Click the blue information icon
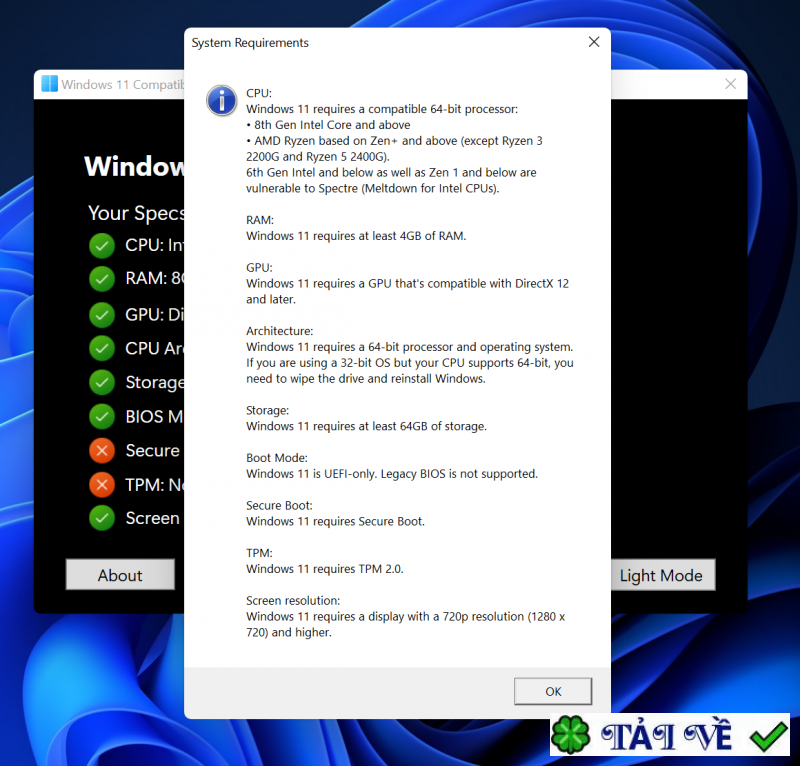This screenshot has width=800, height=766. pos(221,100)
